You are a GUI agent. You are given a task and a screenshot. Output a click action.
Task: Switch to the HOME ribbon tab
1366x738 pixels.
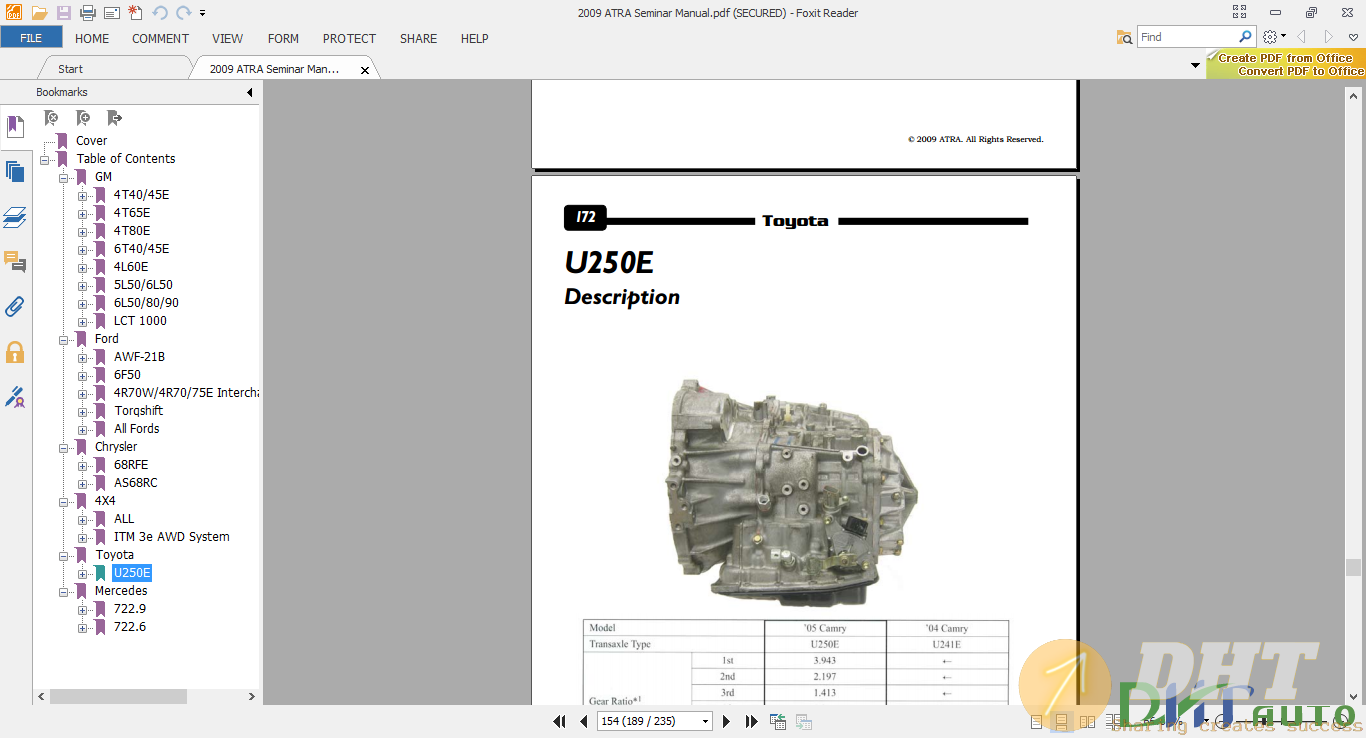click(92, 38)
